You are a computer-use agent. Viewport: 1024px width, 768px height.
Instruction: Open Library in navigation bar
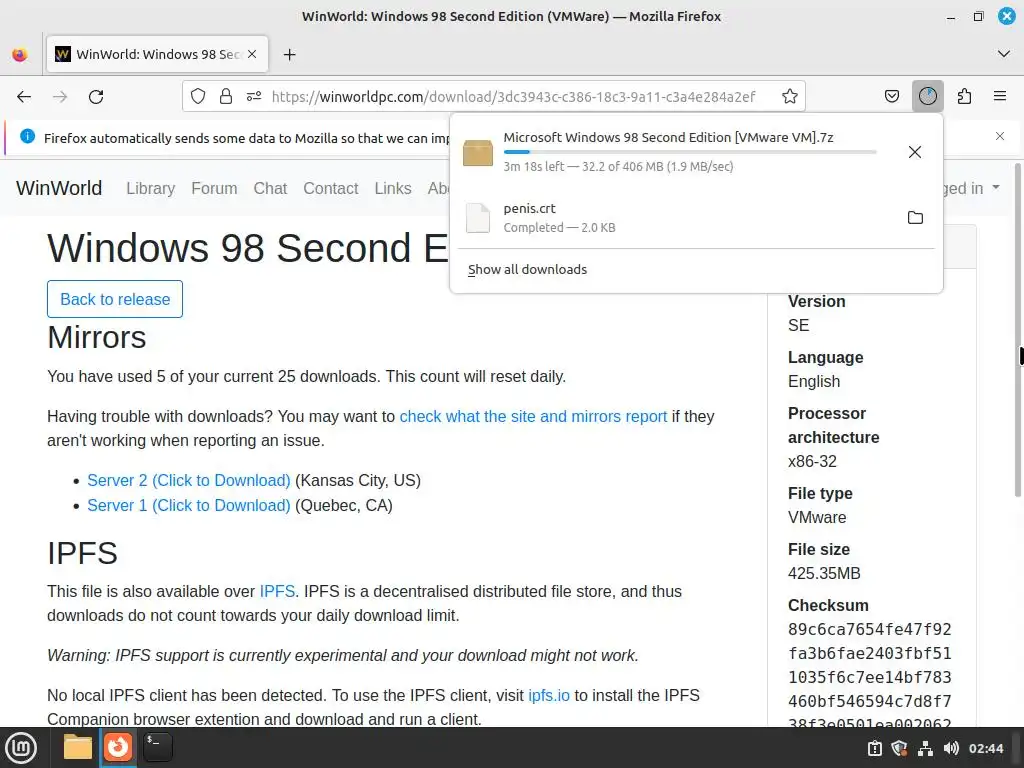151,188
